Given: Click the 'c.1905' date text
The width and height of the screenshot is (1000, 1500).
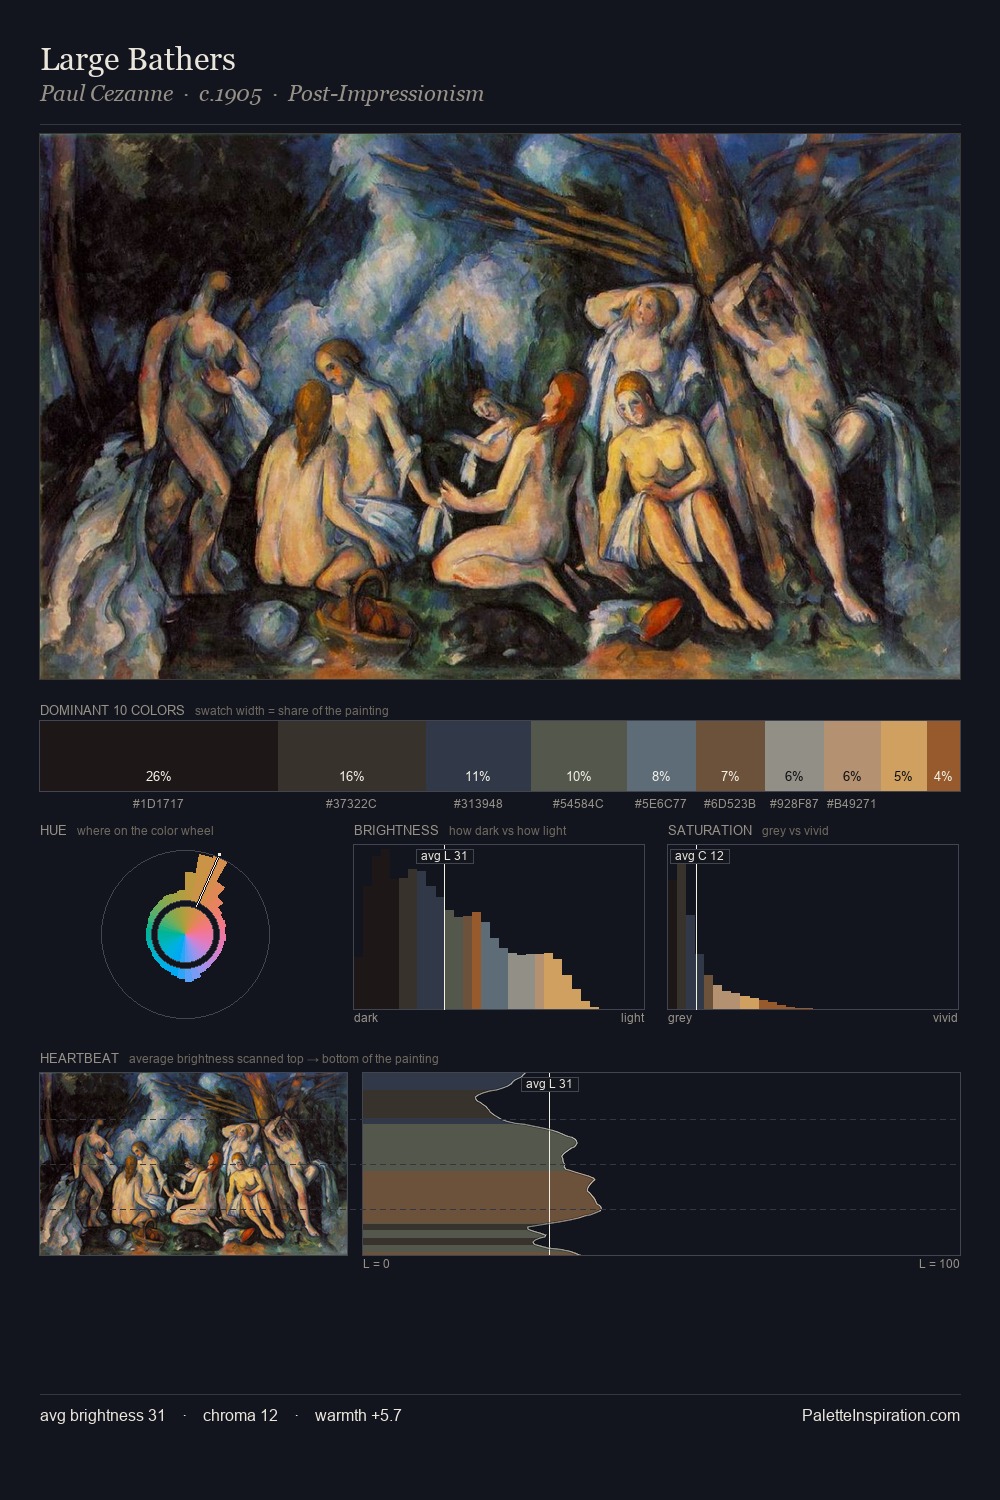Looking at the screenshot, I should point(230,94).
